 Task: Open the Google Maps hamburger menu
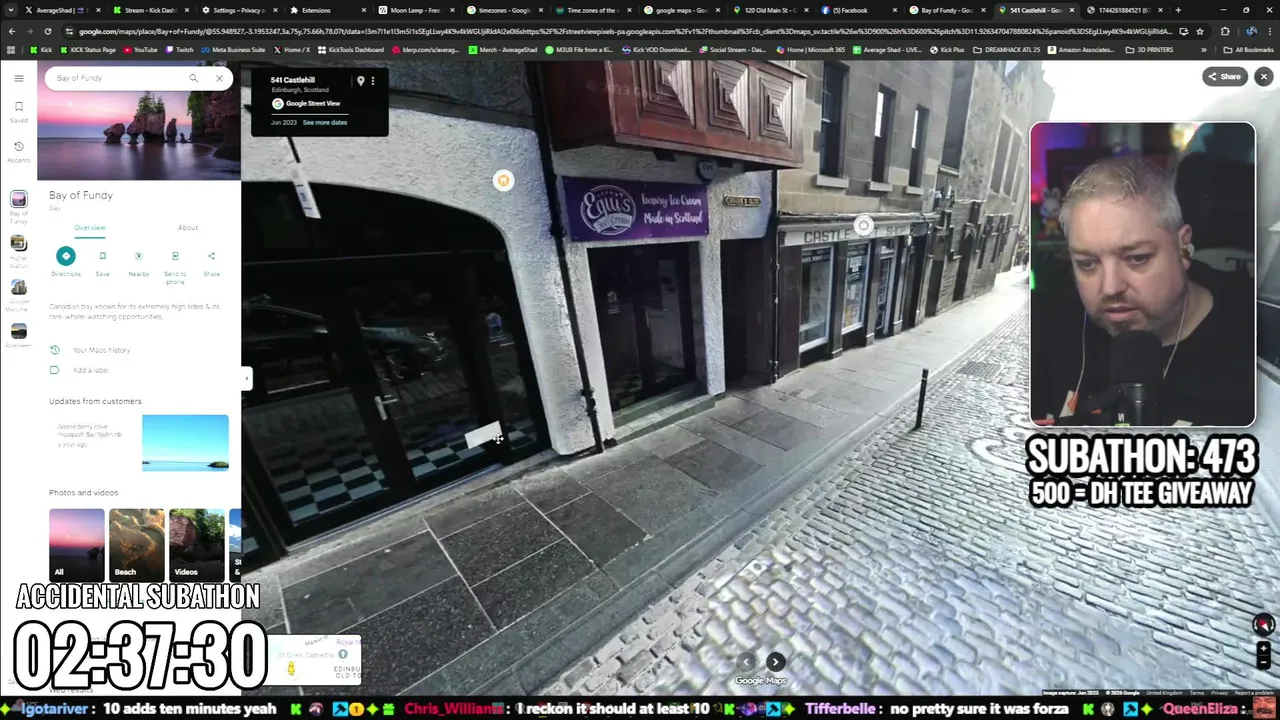[18, 78]
